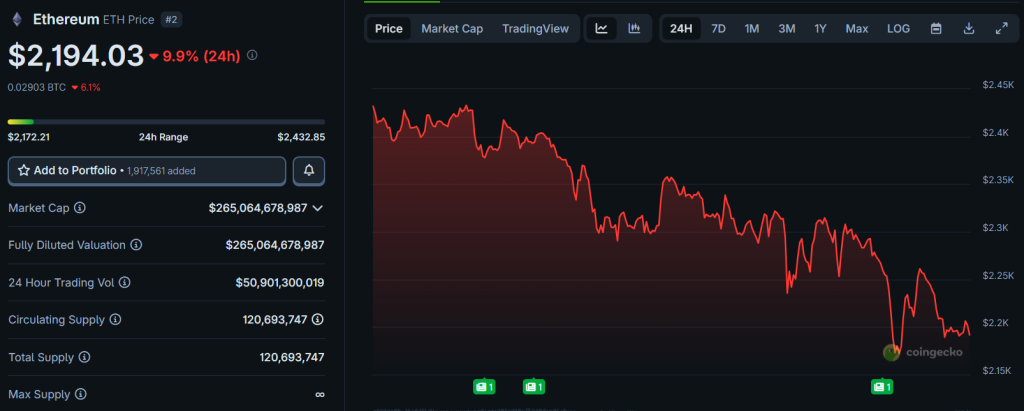Select the candlestick chart icon
The image size is (1024, 411).
tap(634, 29)
